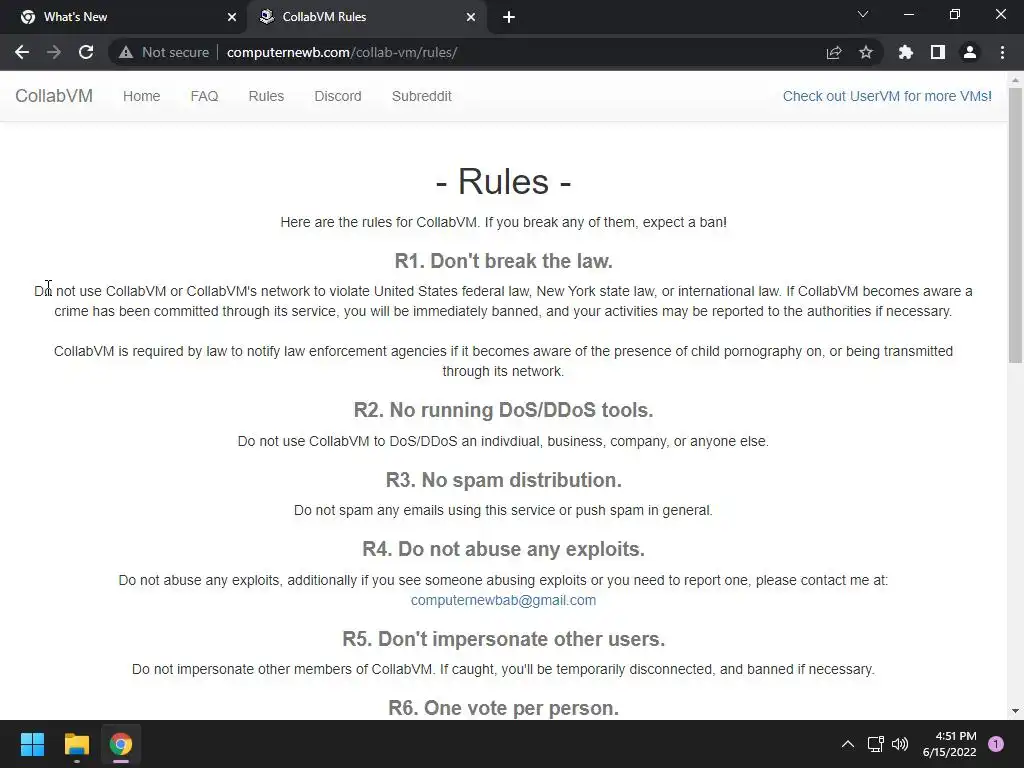This screenshot has height=768, width=1024.
Task: Click the forward navigation arrow
Action: (x=54, y=52)
